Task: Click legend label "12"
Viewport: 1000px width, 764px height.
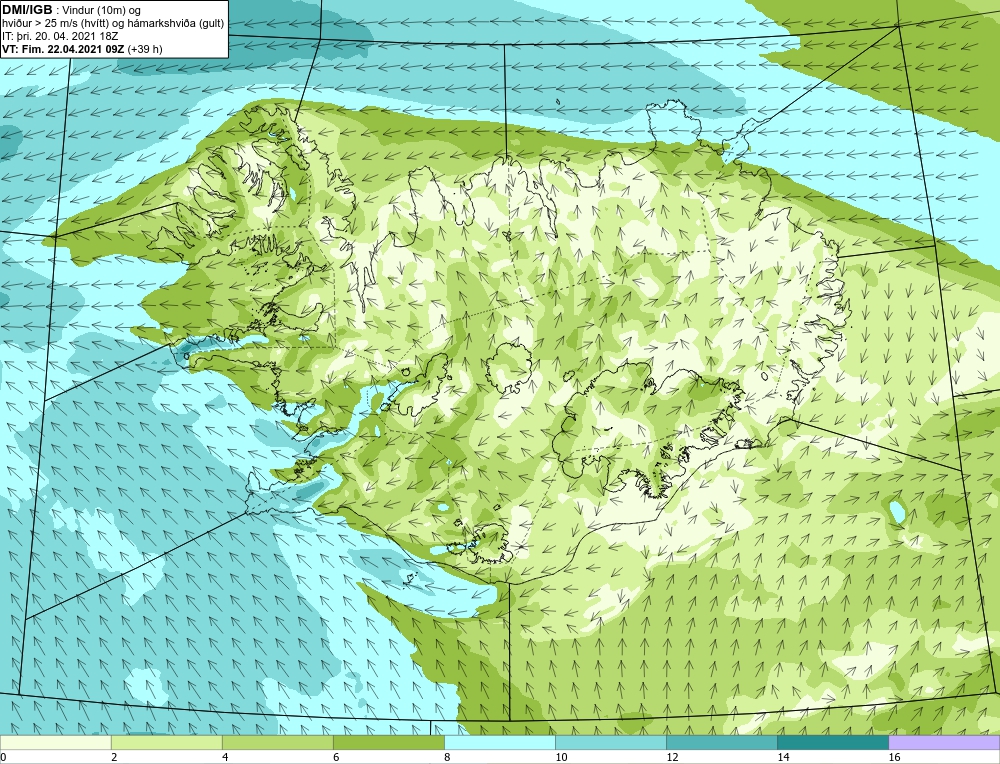Action: click(672, 757)
